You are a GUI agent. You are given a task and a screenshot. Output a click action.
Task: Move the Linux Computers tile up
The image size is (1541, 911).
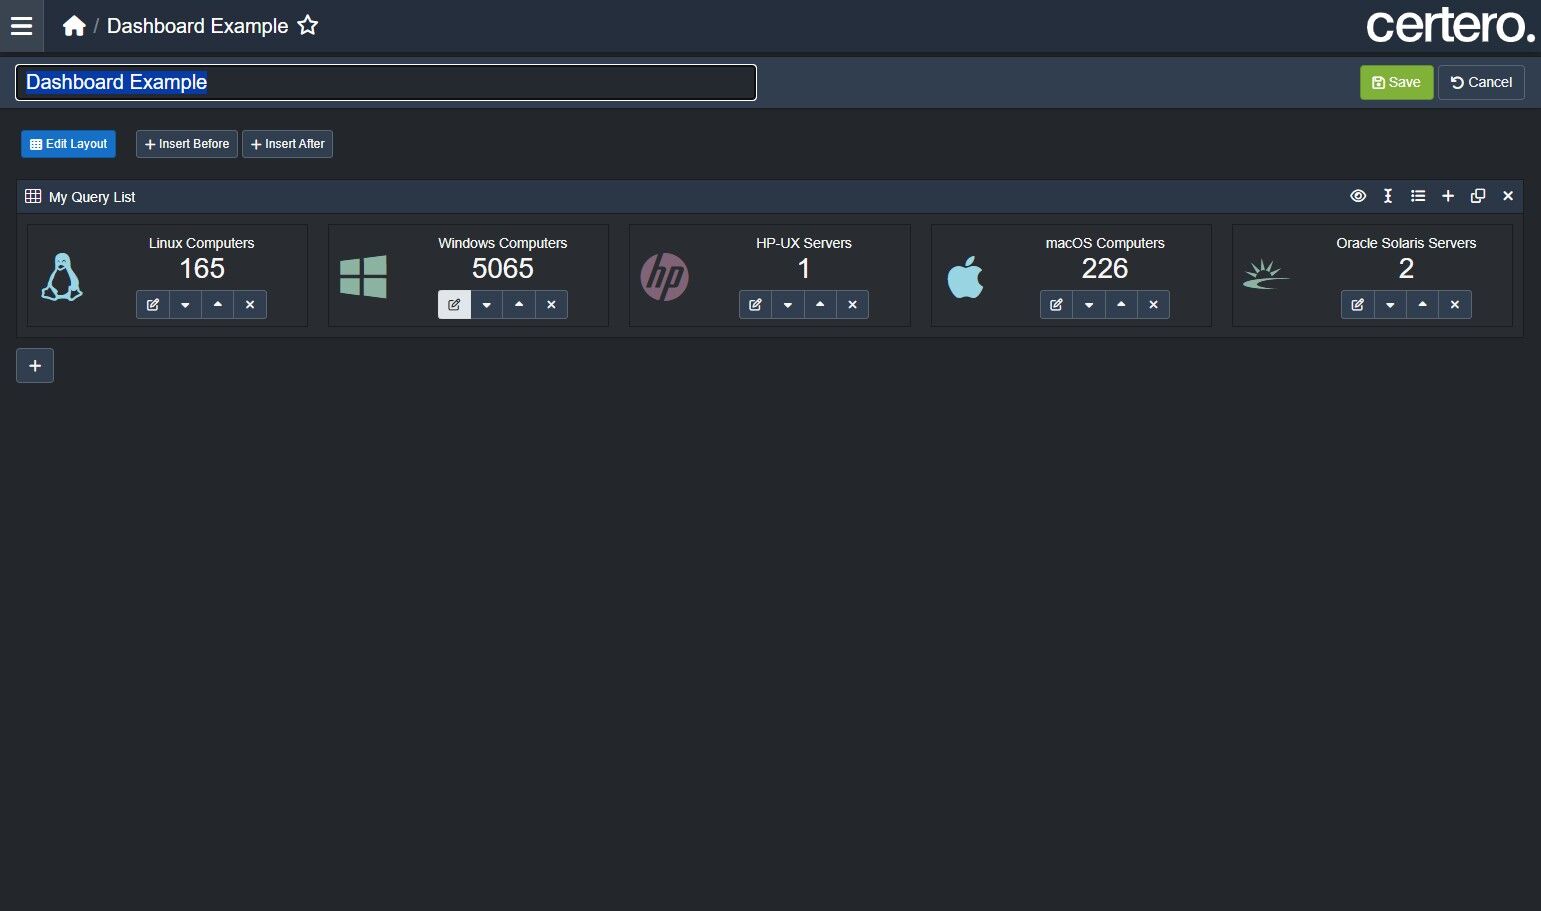(x=218, y=305)
